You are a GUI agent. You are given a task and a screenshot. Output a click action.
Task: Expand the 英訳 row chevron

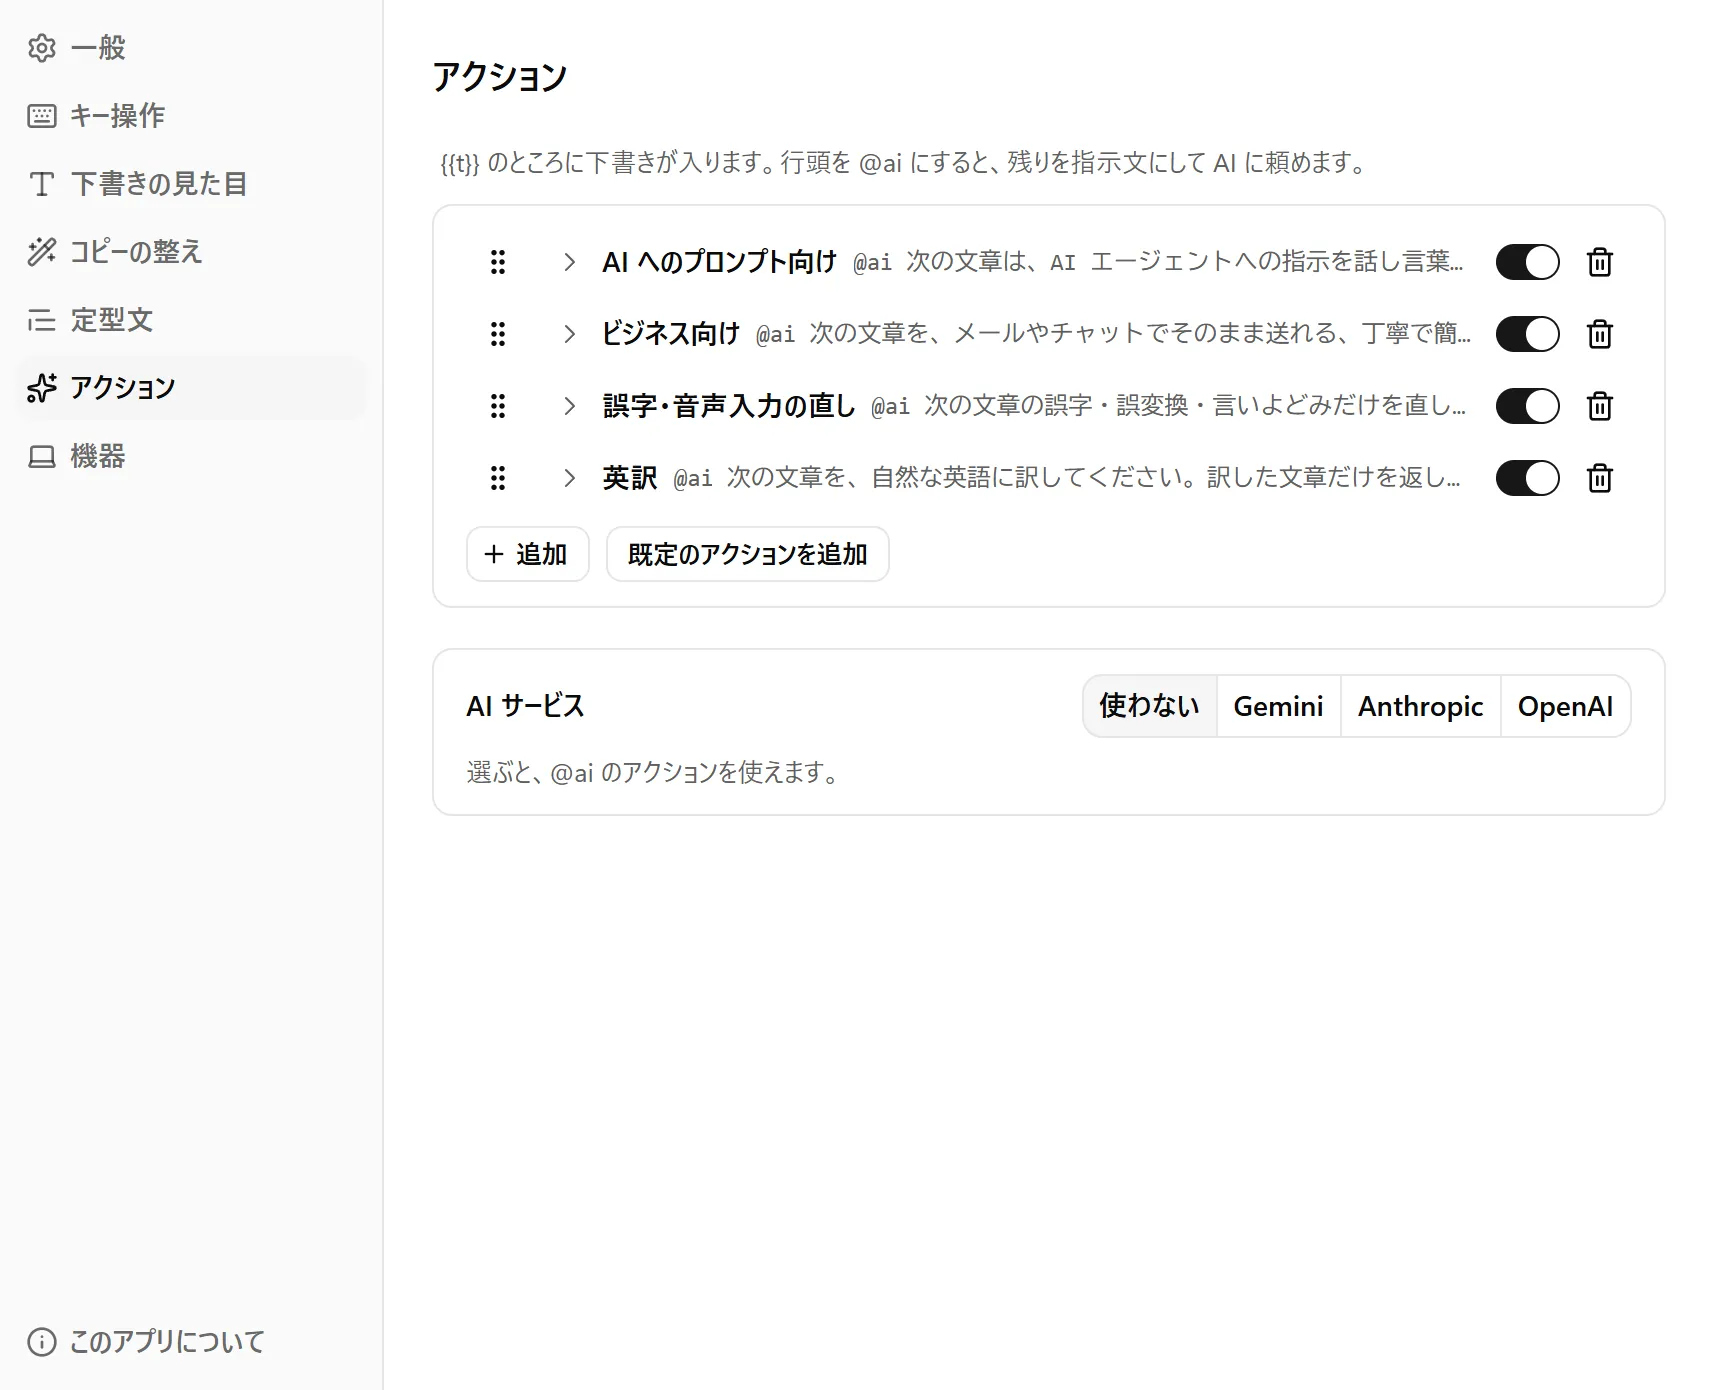pos(569,478)
